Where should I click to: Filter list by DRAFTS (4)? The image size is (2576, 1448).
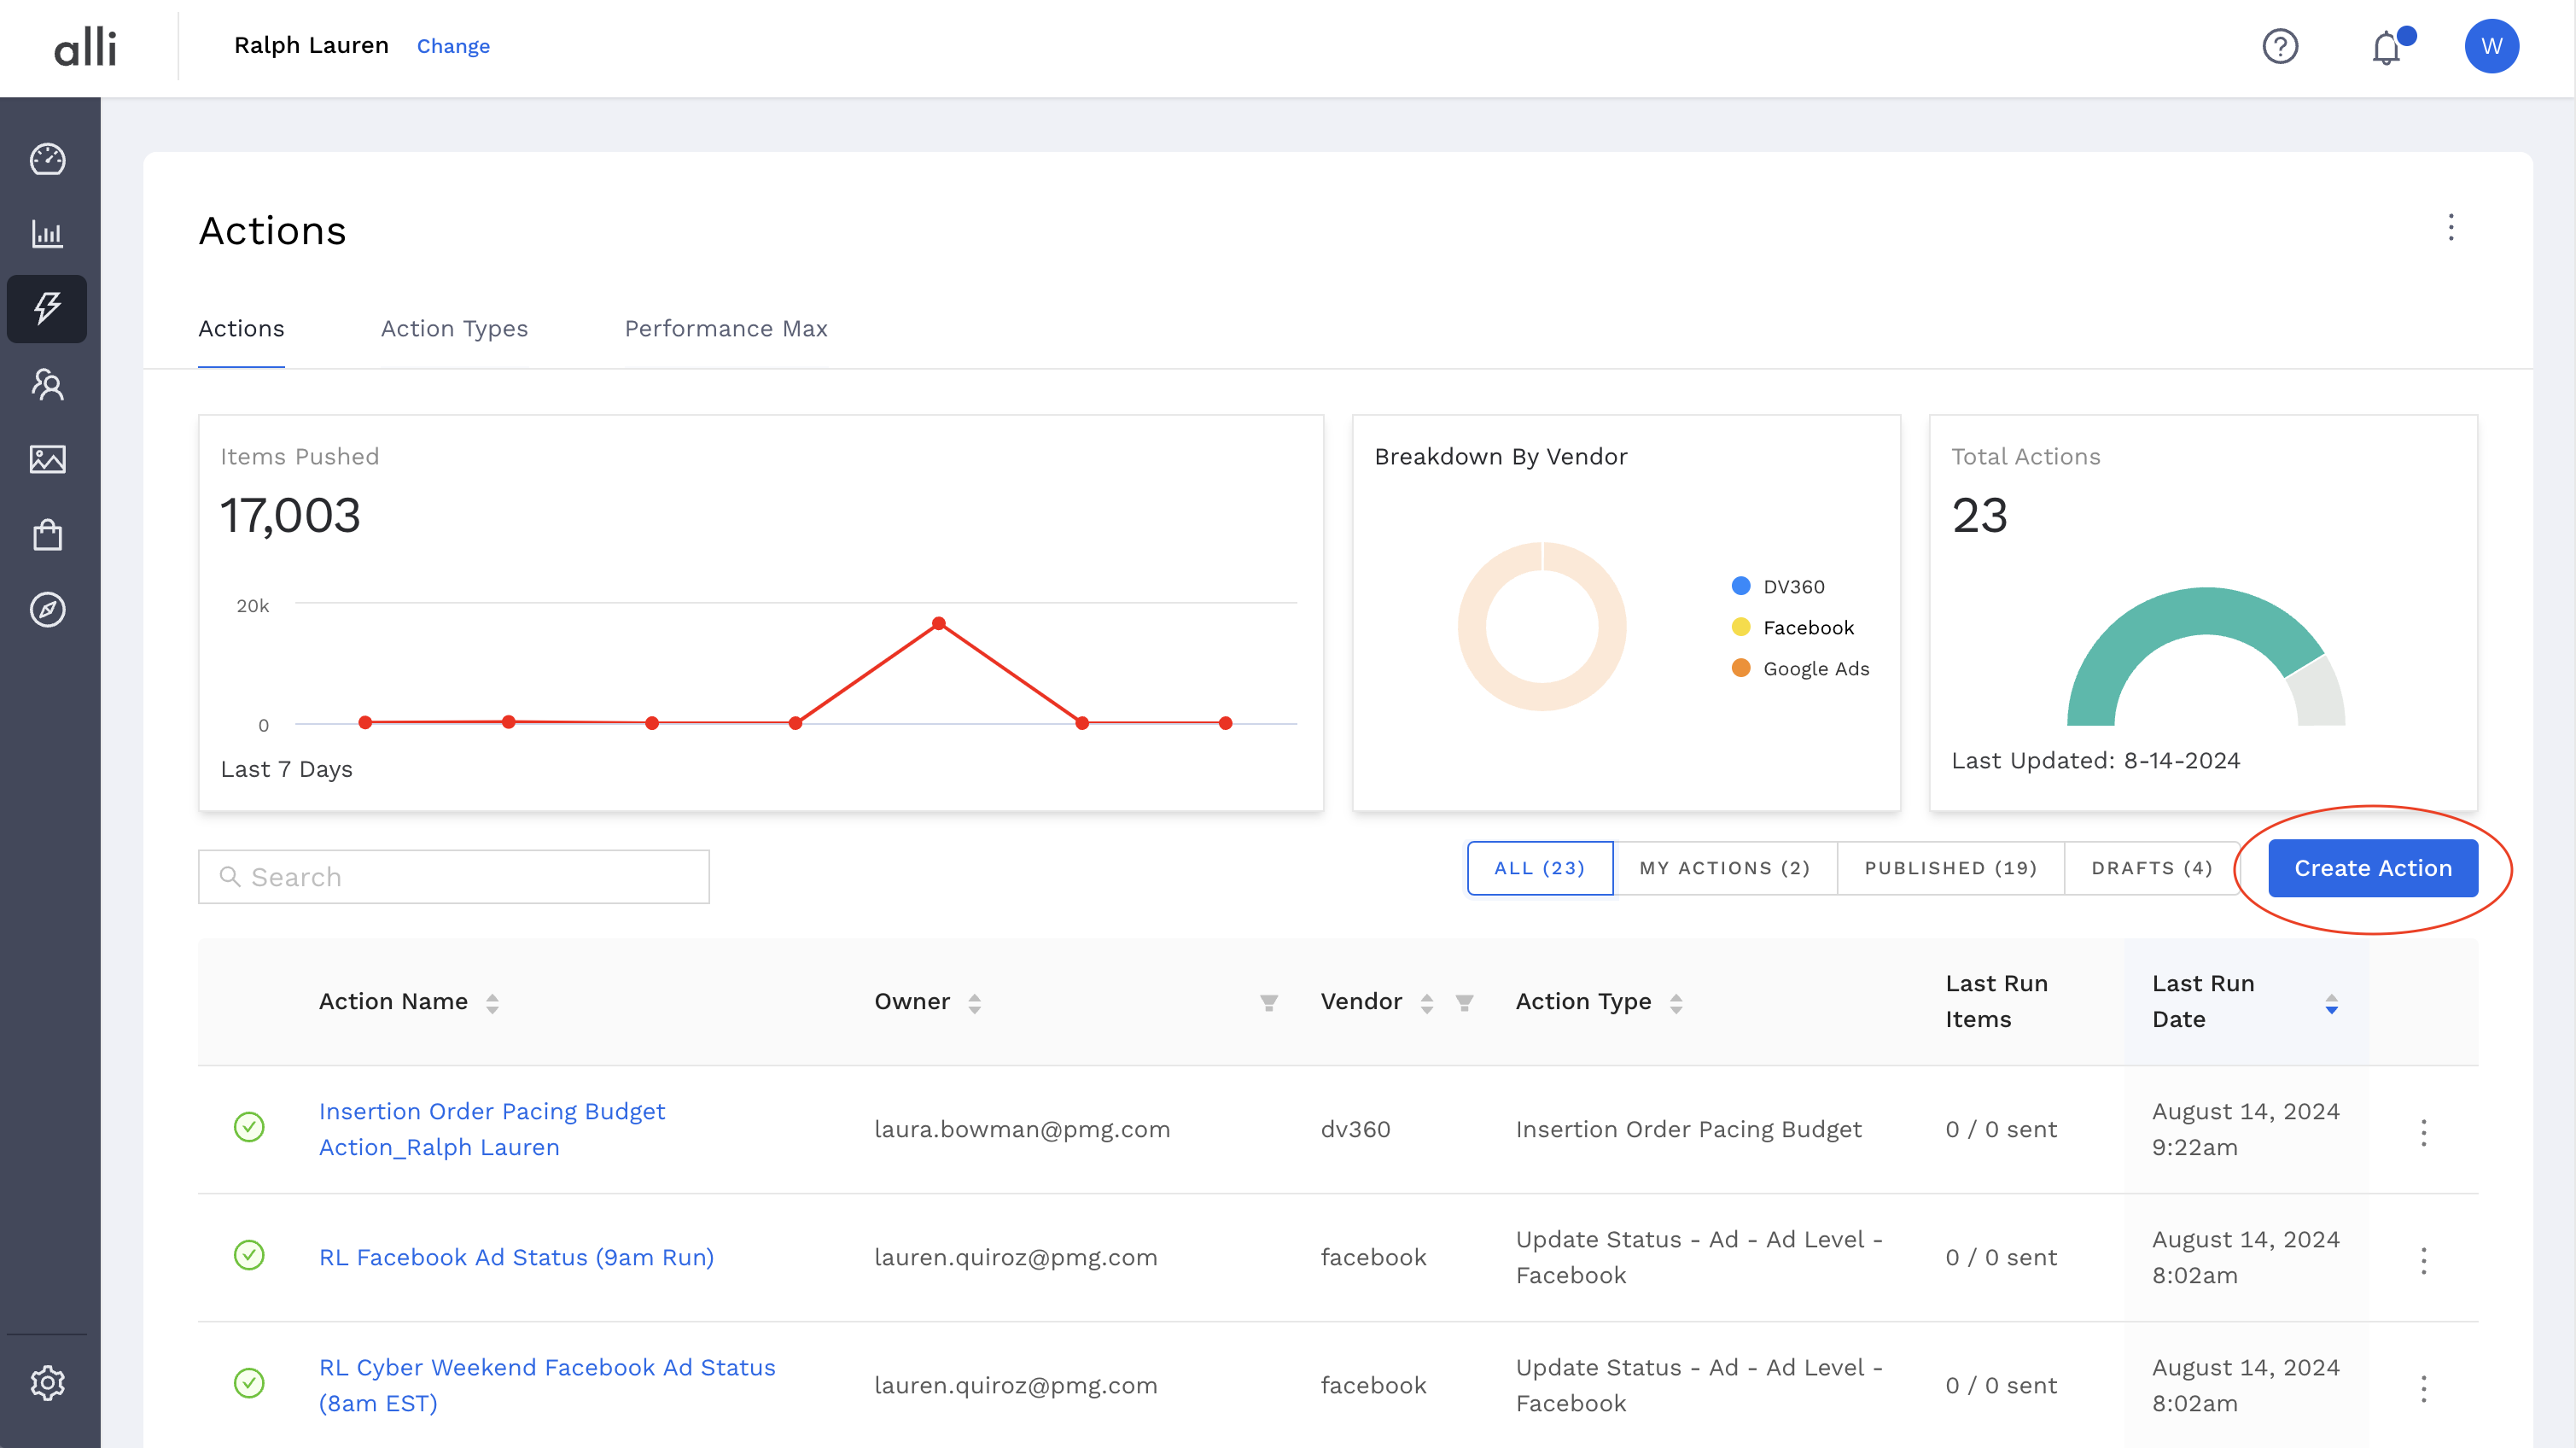(x=2151, y=868)
